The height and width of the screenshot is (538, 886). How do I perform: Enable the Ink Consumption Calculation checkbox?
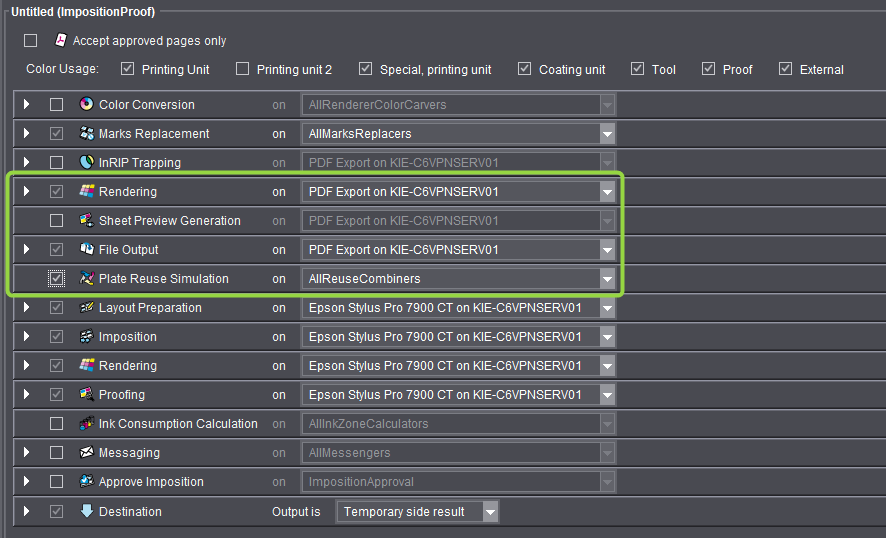(x=57, y=424)
